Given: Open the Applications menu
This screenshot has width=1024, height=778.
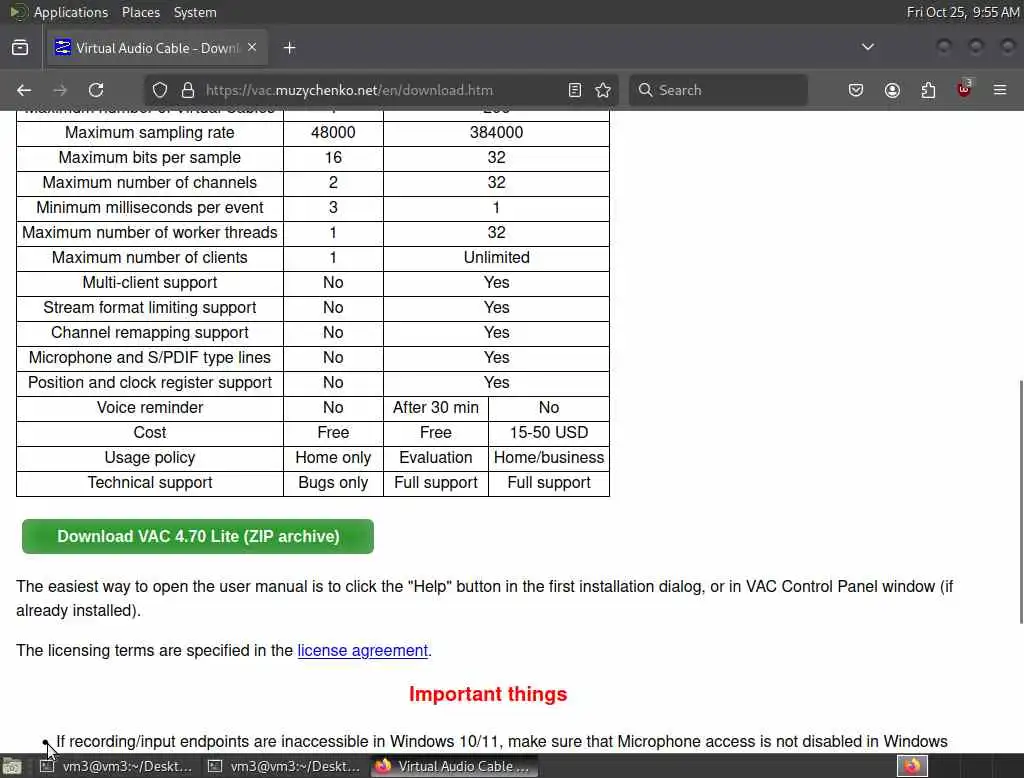Looking at the screenshot, I should coord(71,12).
